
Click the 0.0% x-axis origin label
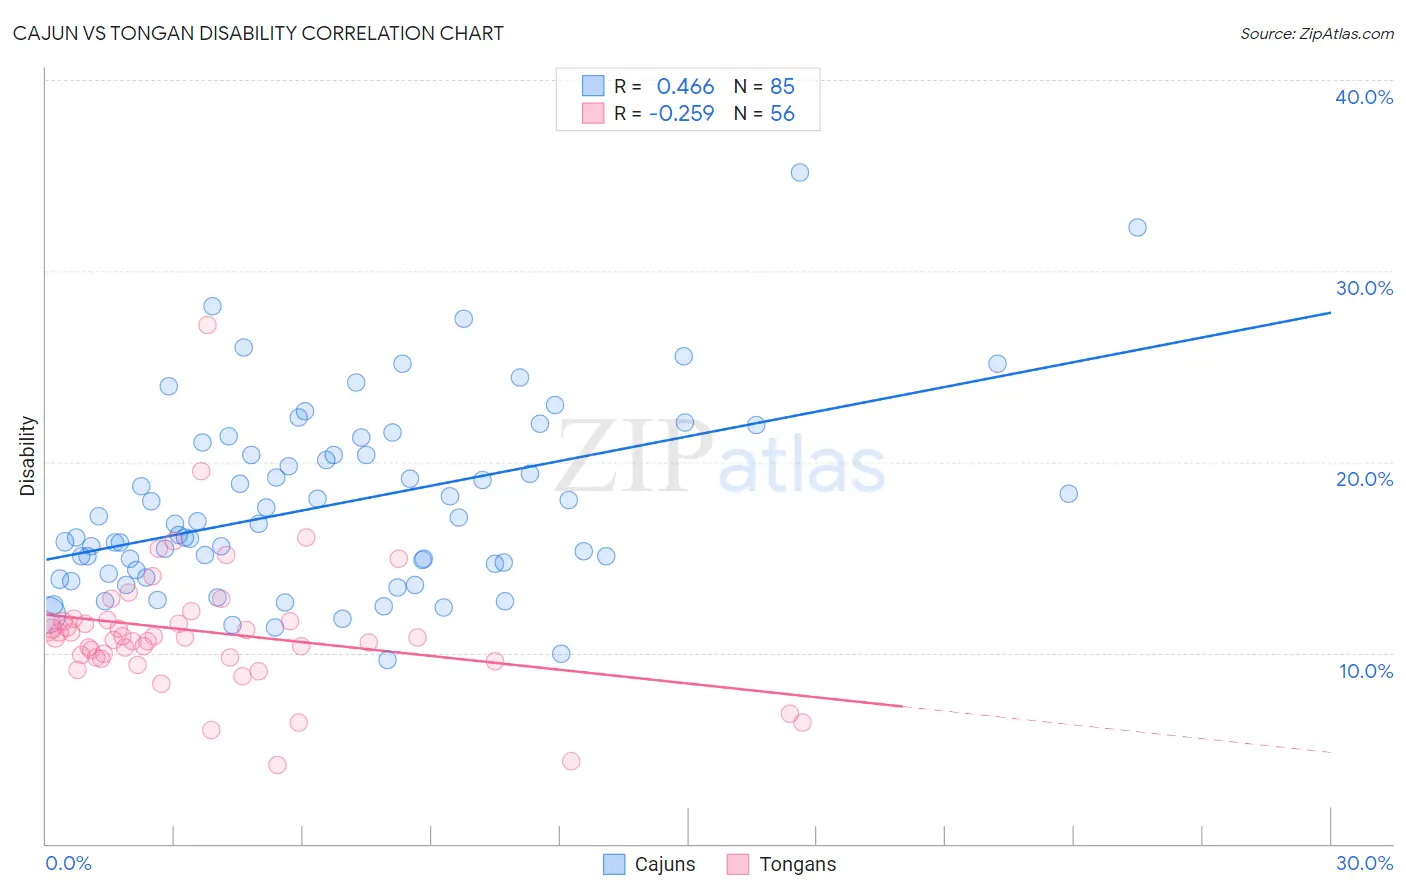click(x=69, y=863)
